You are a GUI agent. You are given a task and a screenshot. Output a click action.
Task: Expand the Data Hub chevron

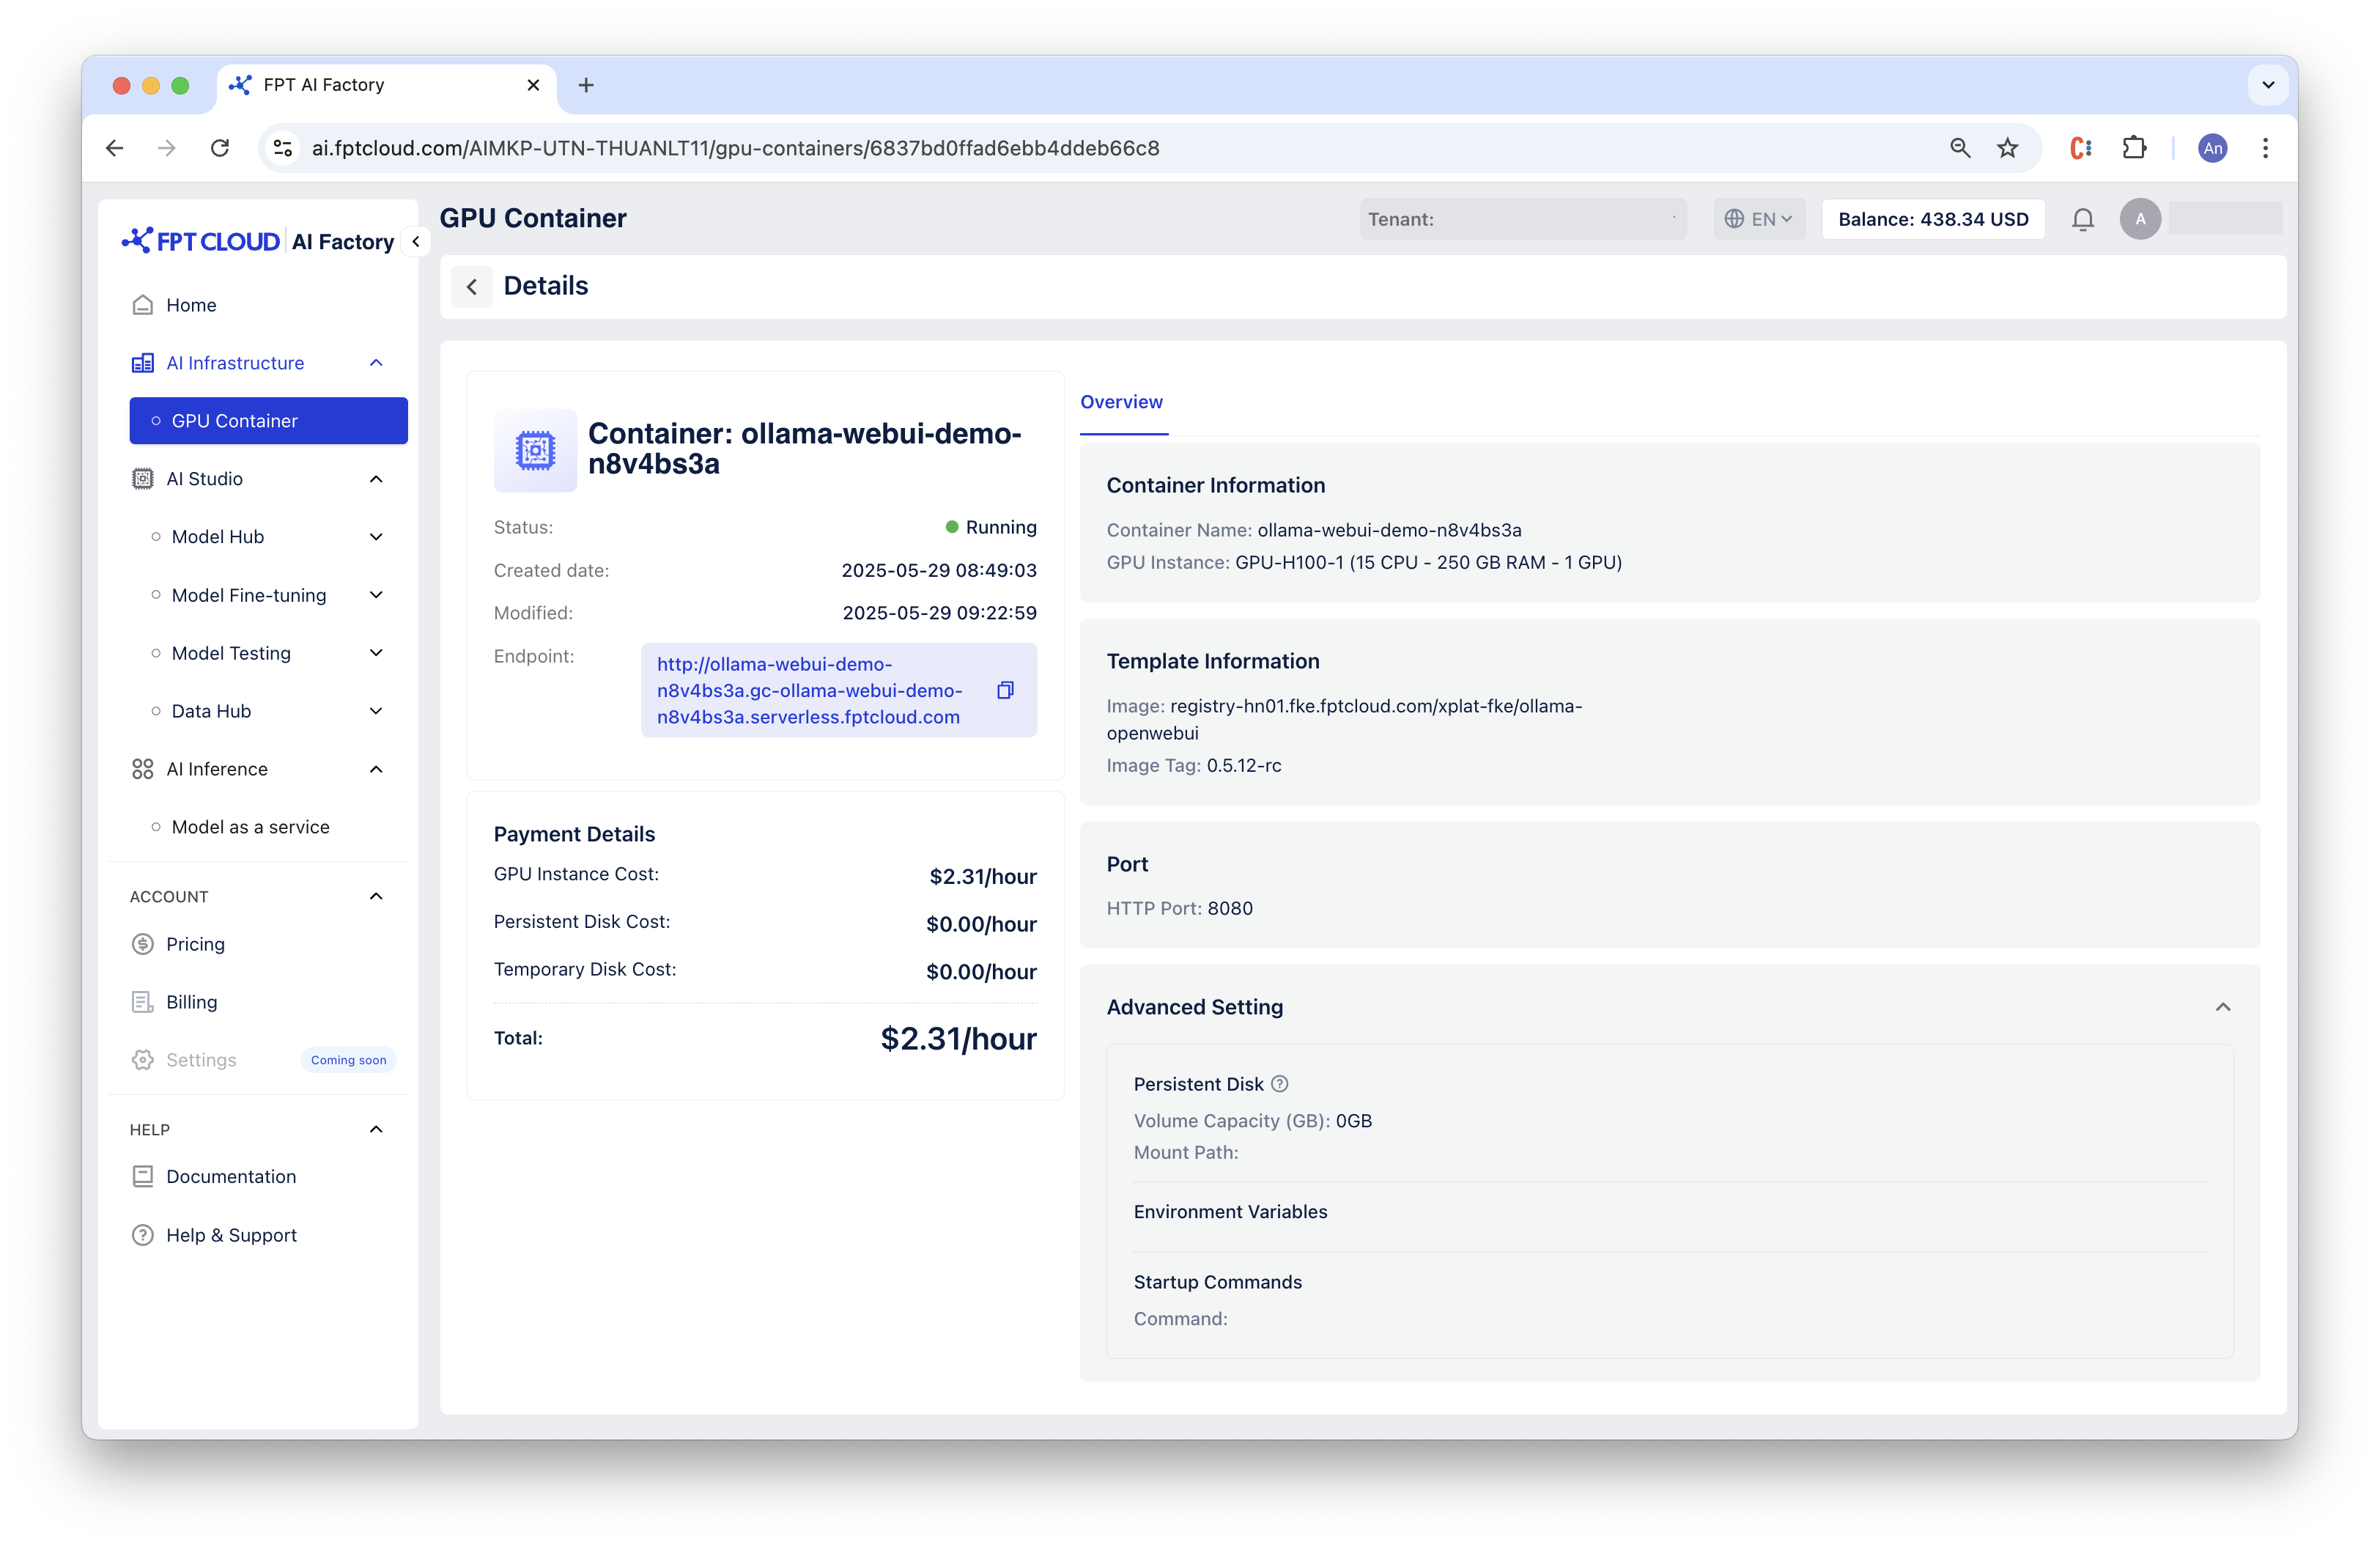[x=376, y=711]
